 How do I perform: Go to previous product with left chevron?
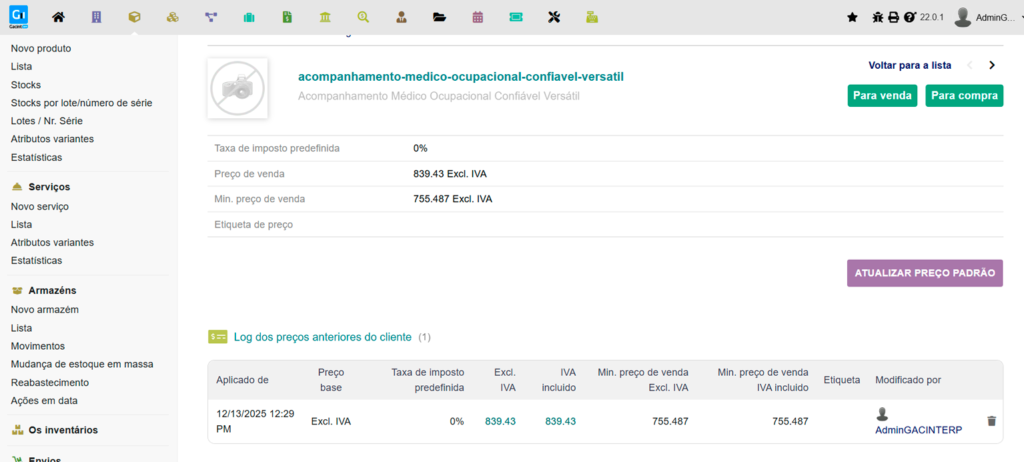coord(969,65)
